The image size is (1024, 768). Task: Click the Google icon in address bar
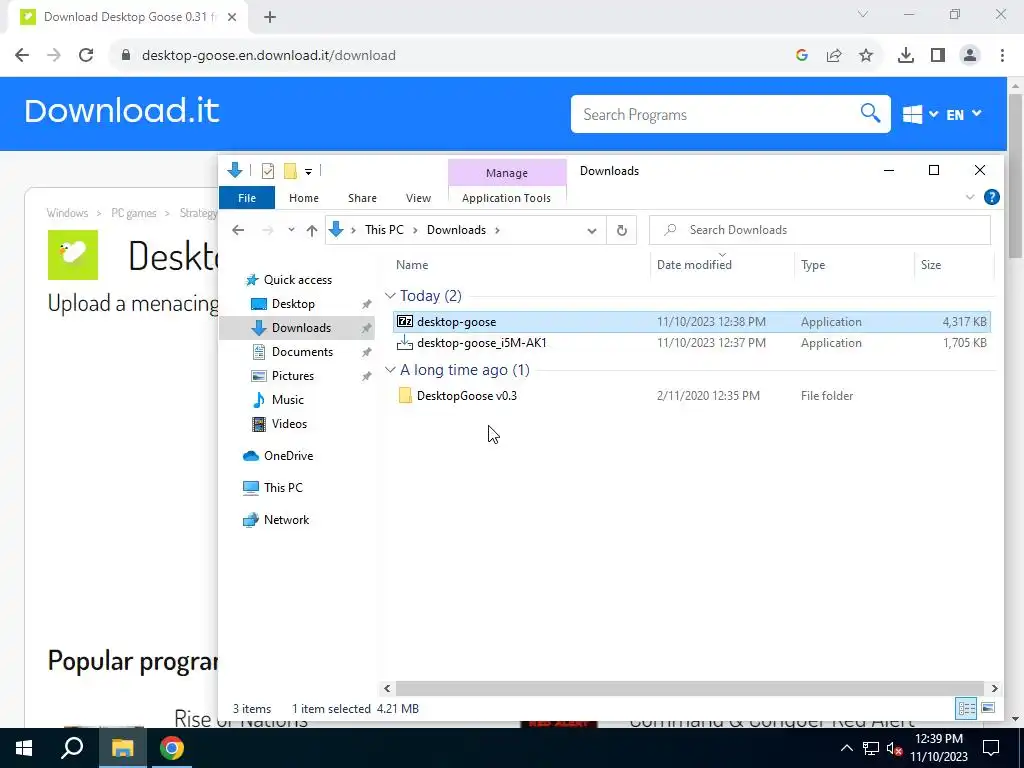(x=802, y=55)
